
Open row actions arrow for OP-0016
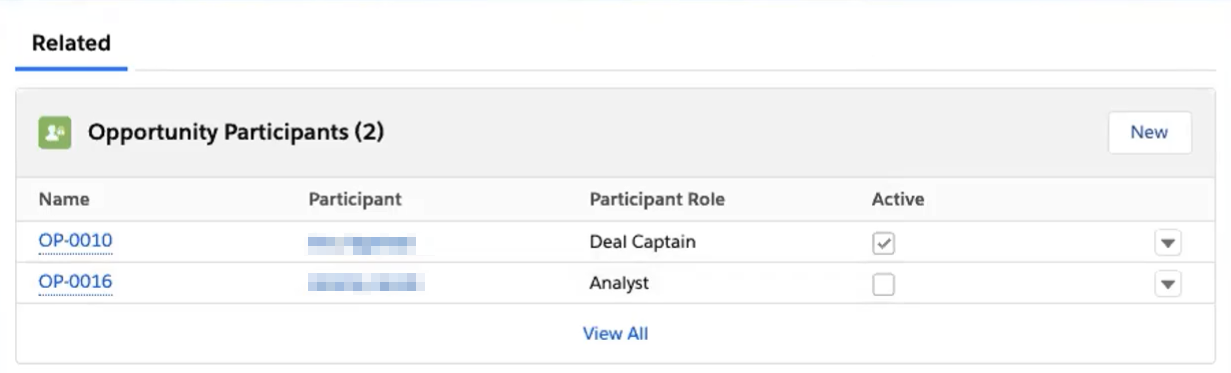pyautogui.click(x=1167, y=284)
